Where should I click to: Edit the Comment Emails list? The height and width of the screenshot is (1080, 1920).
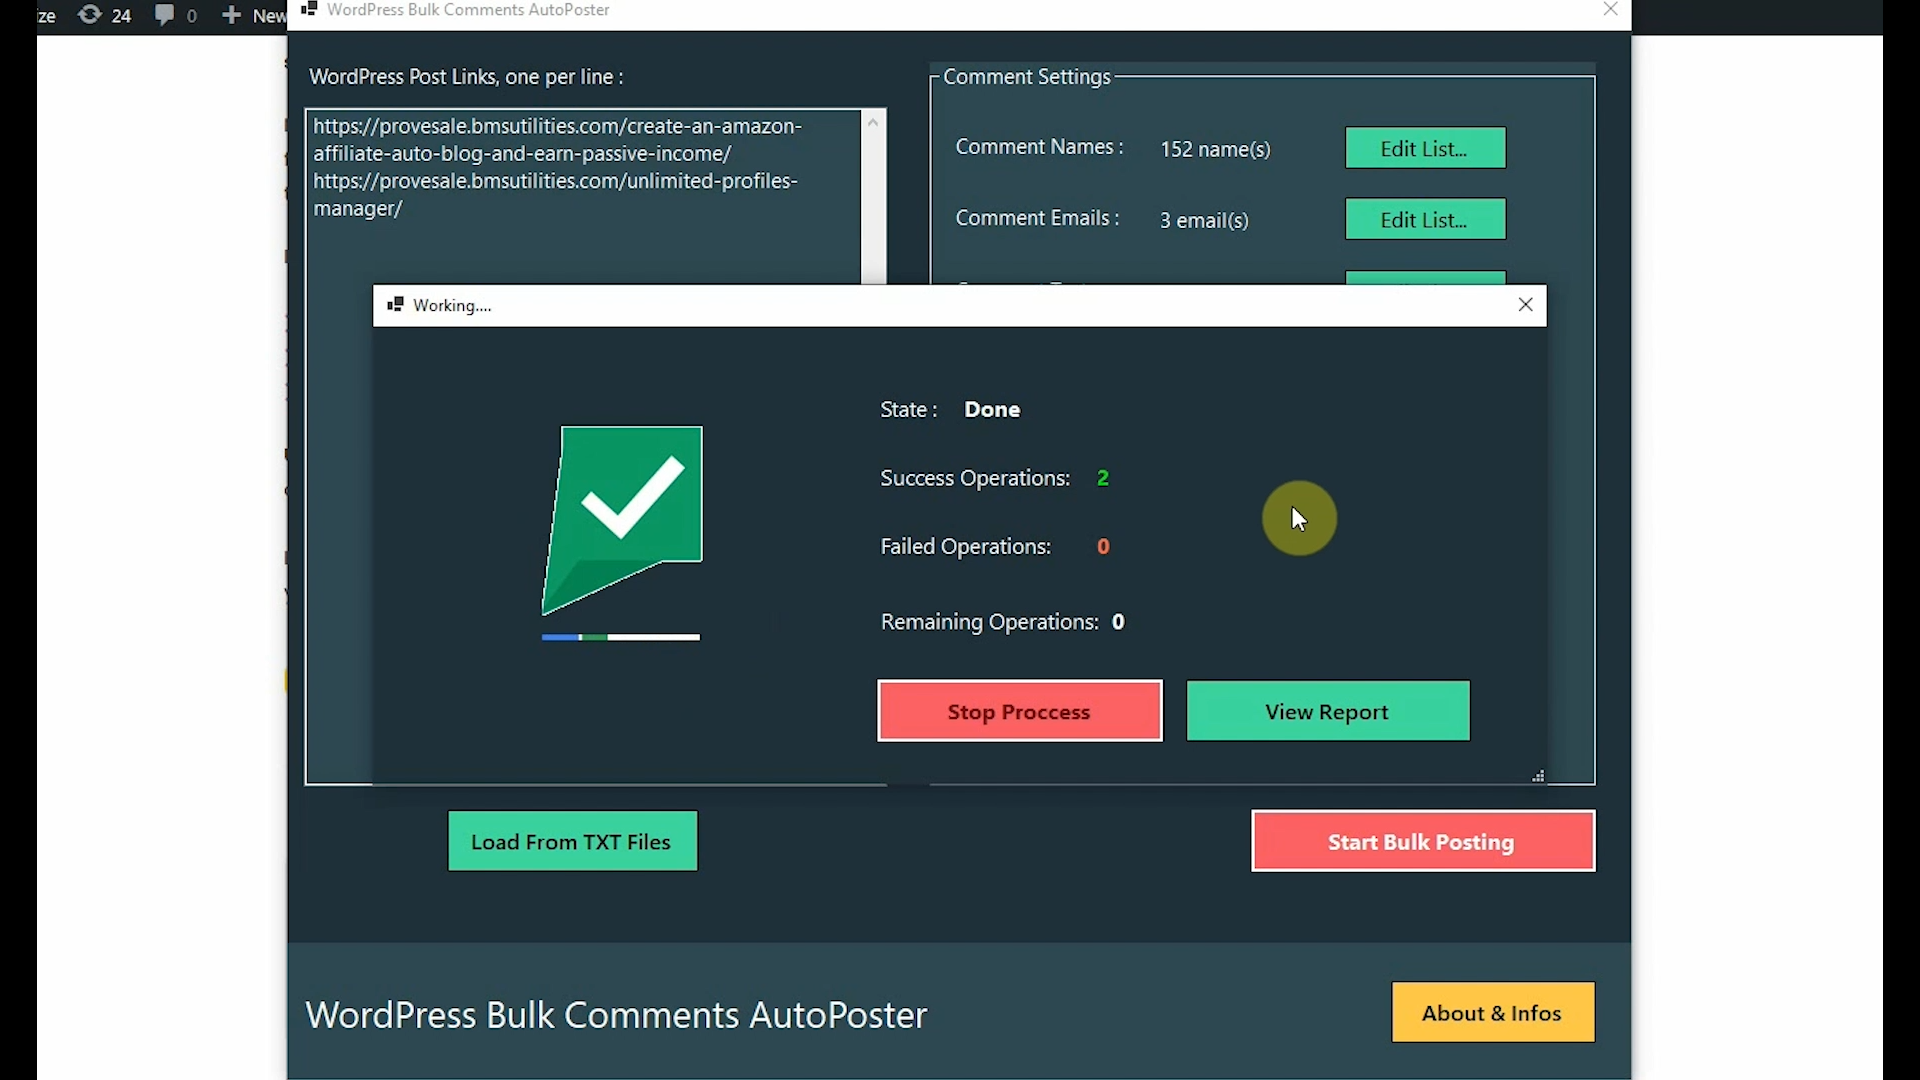pos(1424,219)
